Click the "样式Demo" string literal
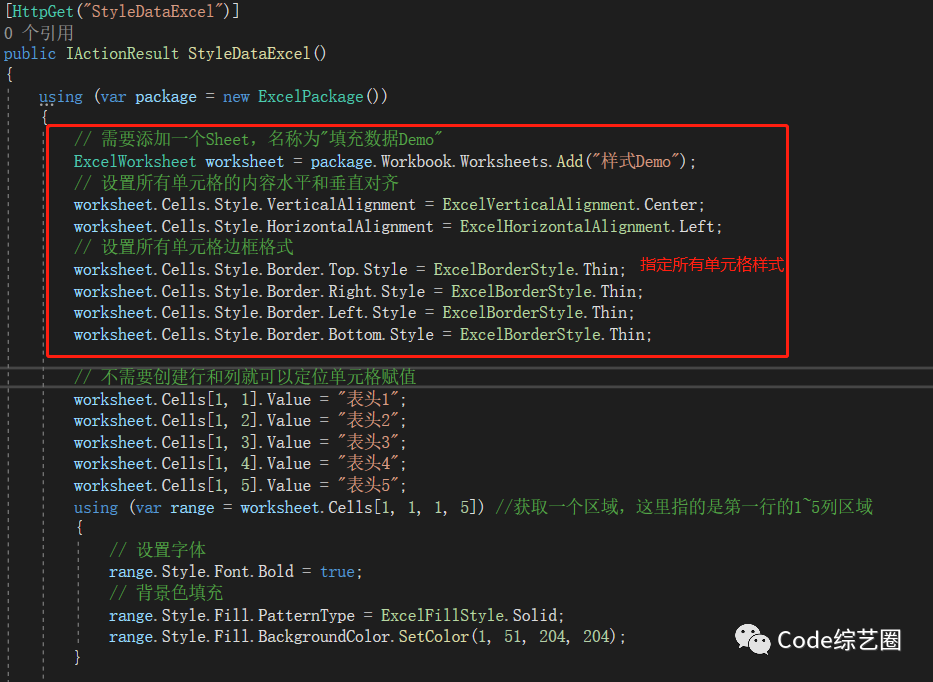 pyautogui.click(x=635, y=161)
